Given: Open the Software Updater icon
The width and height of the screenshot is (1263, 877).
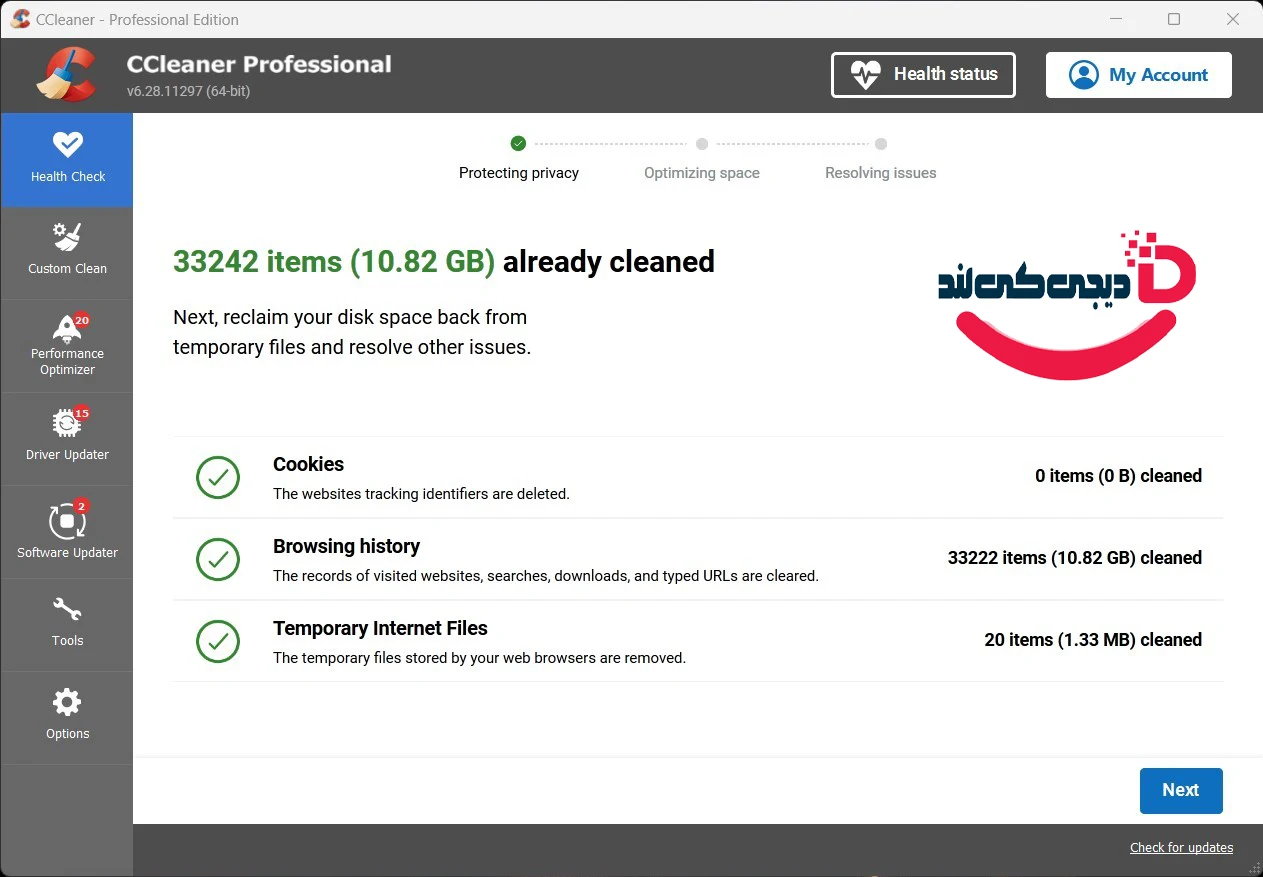Looking at the screenshot, I should [x=66, y=521].
